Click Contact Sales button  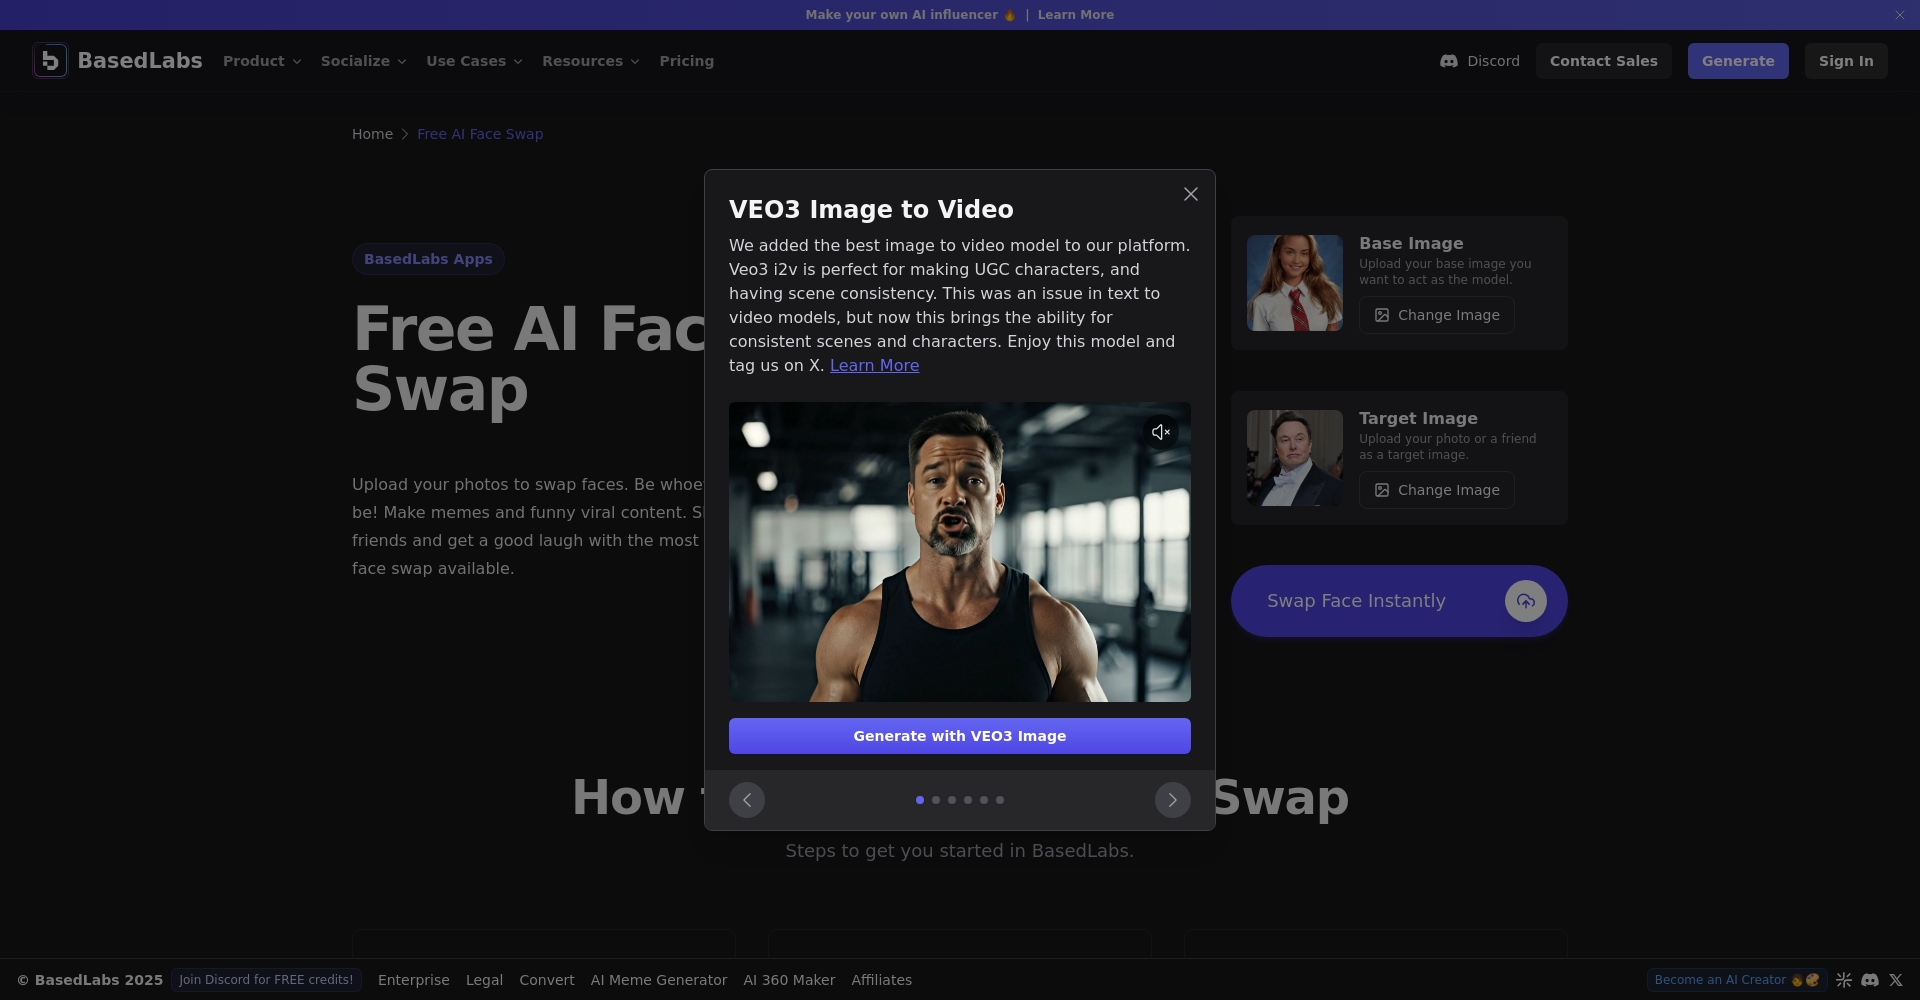click(1603, 61)
